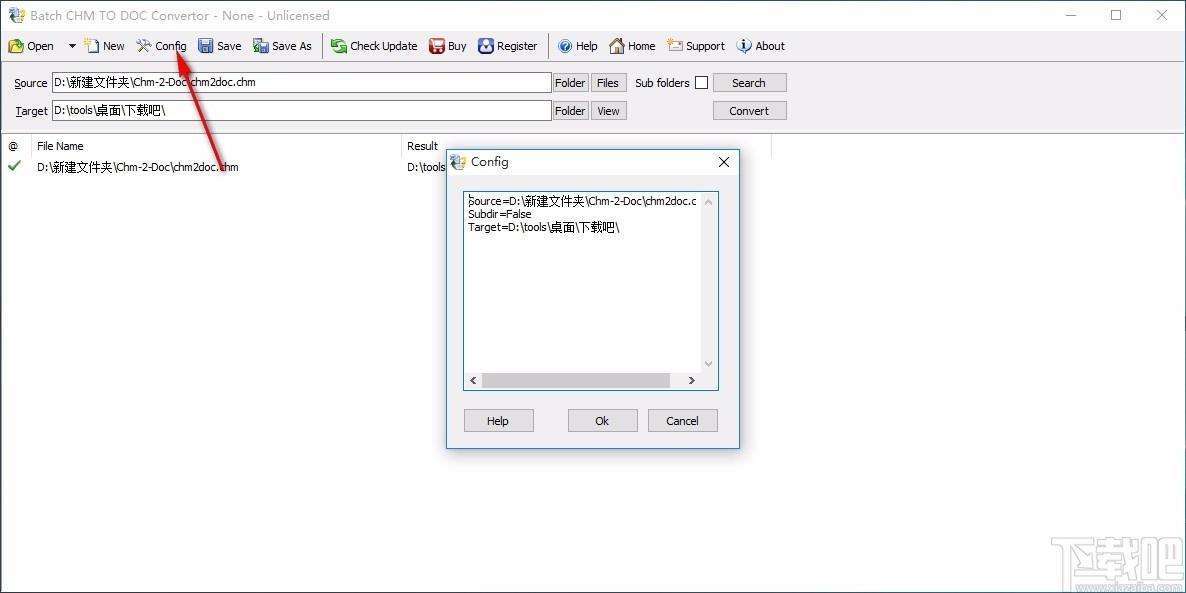1186x593 pixels.
Task: Open the Config tool in toolbar
Action: pos(161,46)
